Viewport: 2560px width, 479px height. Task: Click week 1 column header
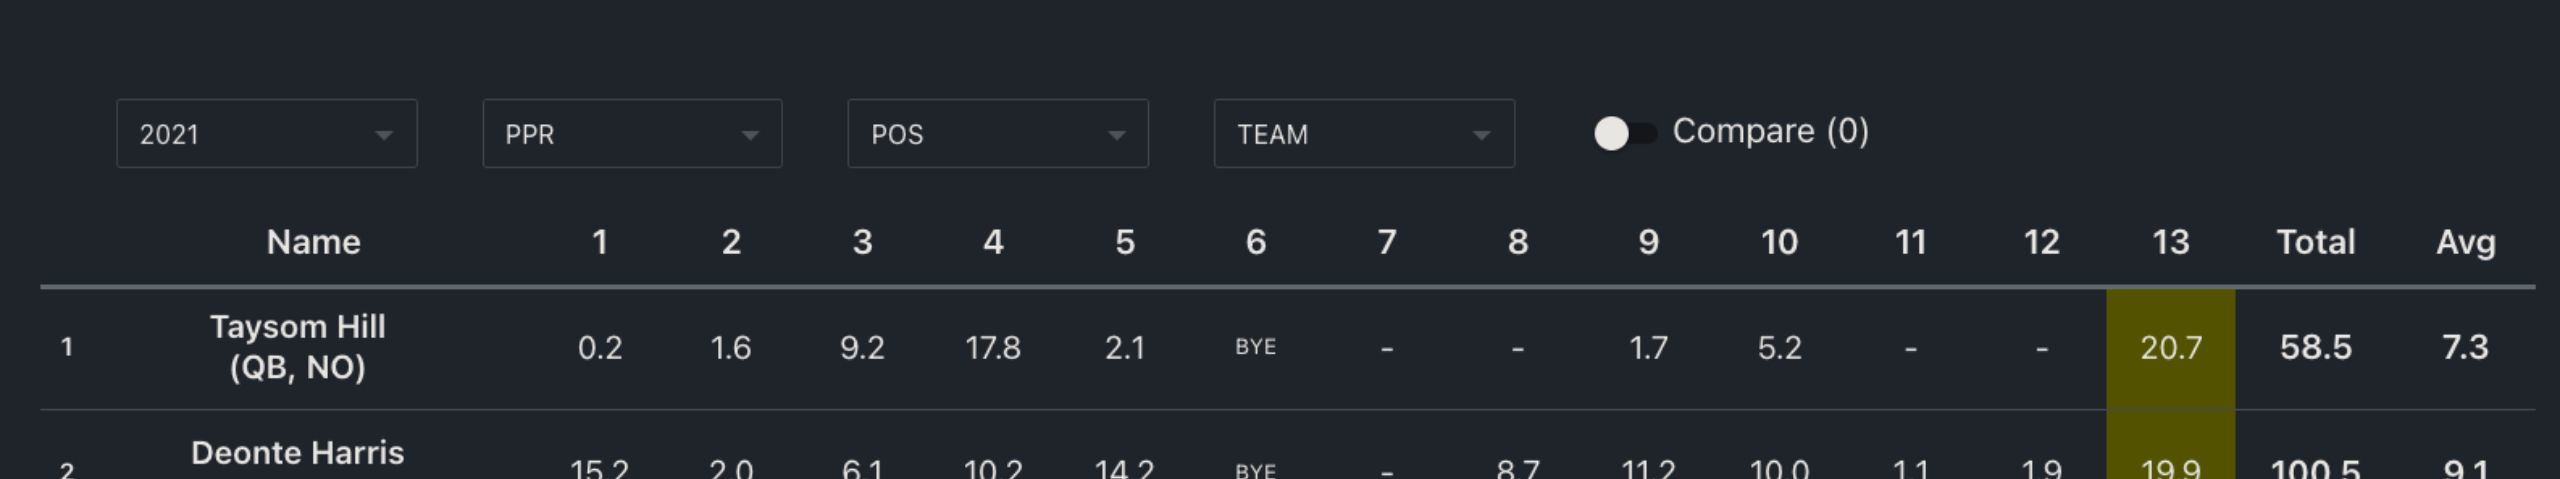[x=600, y=242]
